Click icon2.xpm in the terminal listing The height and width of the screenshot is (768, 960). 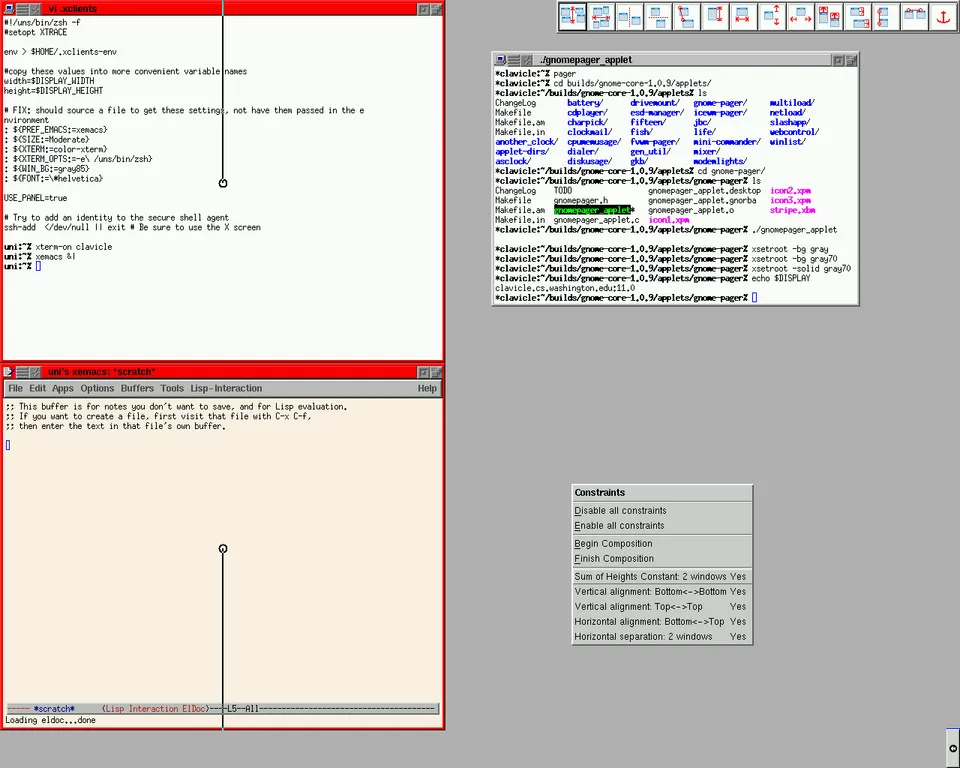tap(790, 190)
